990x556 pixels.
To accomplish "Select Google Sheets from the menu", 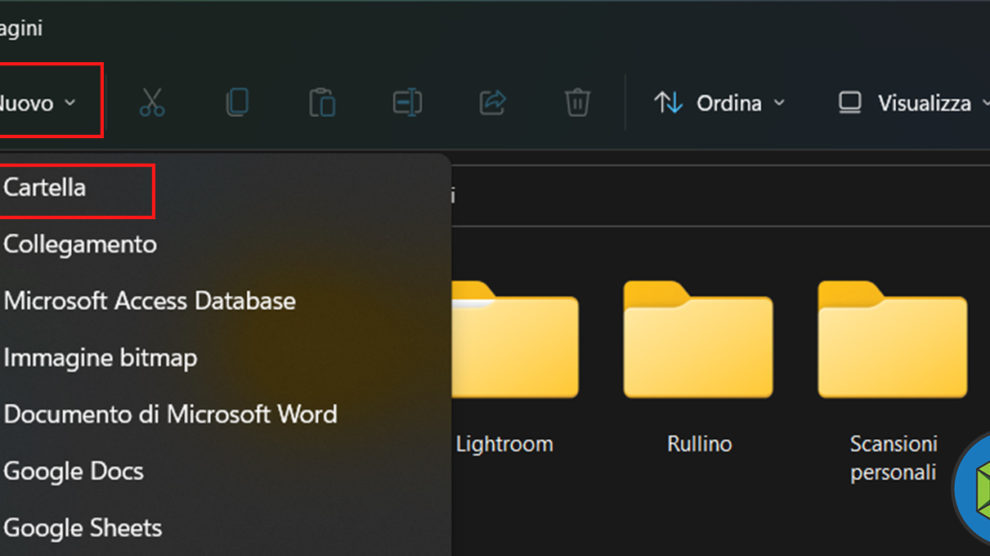I will coord(82,528).
